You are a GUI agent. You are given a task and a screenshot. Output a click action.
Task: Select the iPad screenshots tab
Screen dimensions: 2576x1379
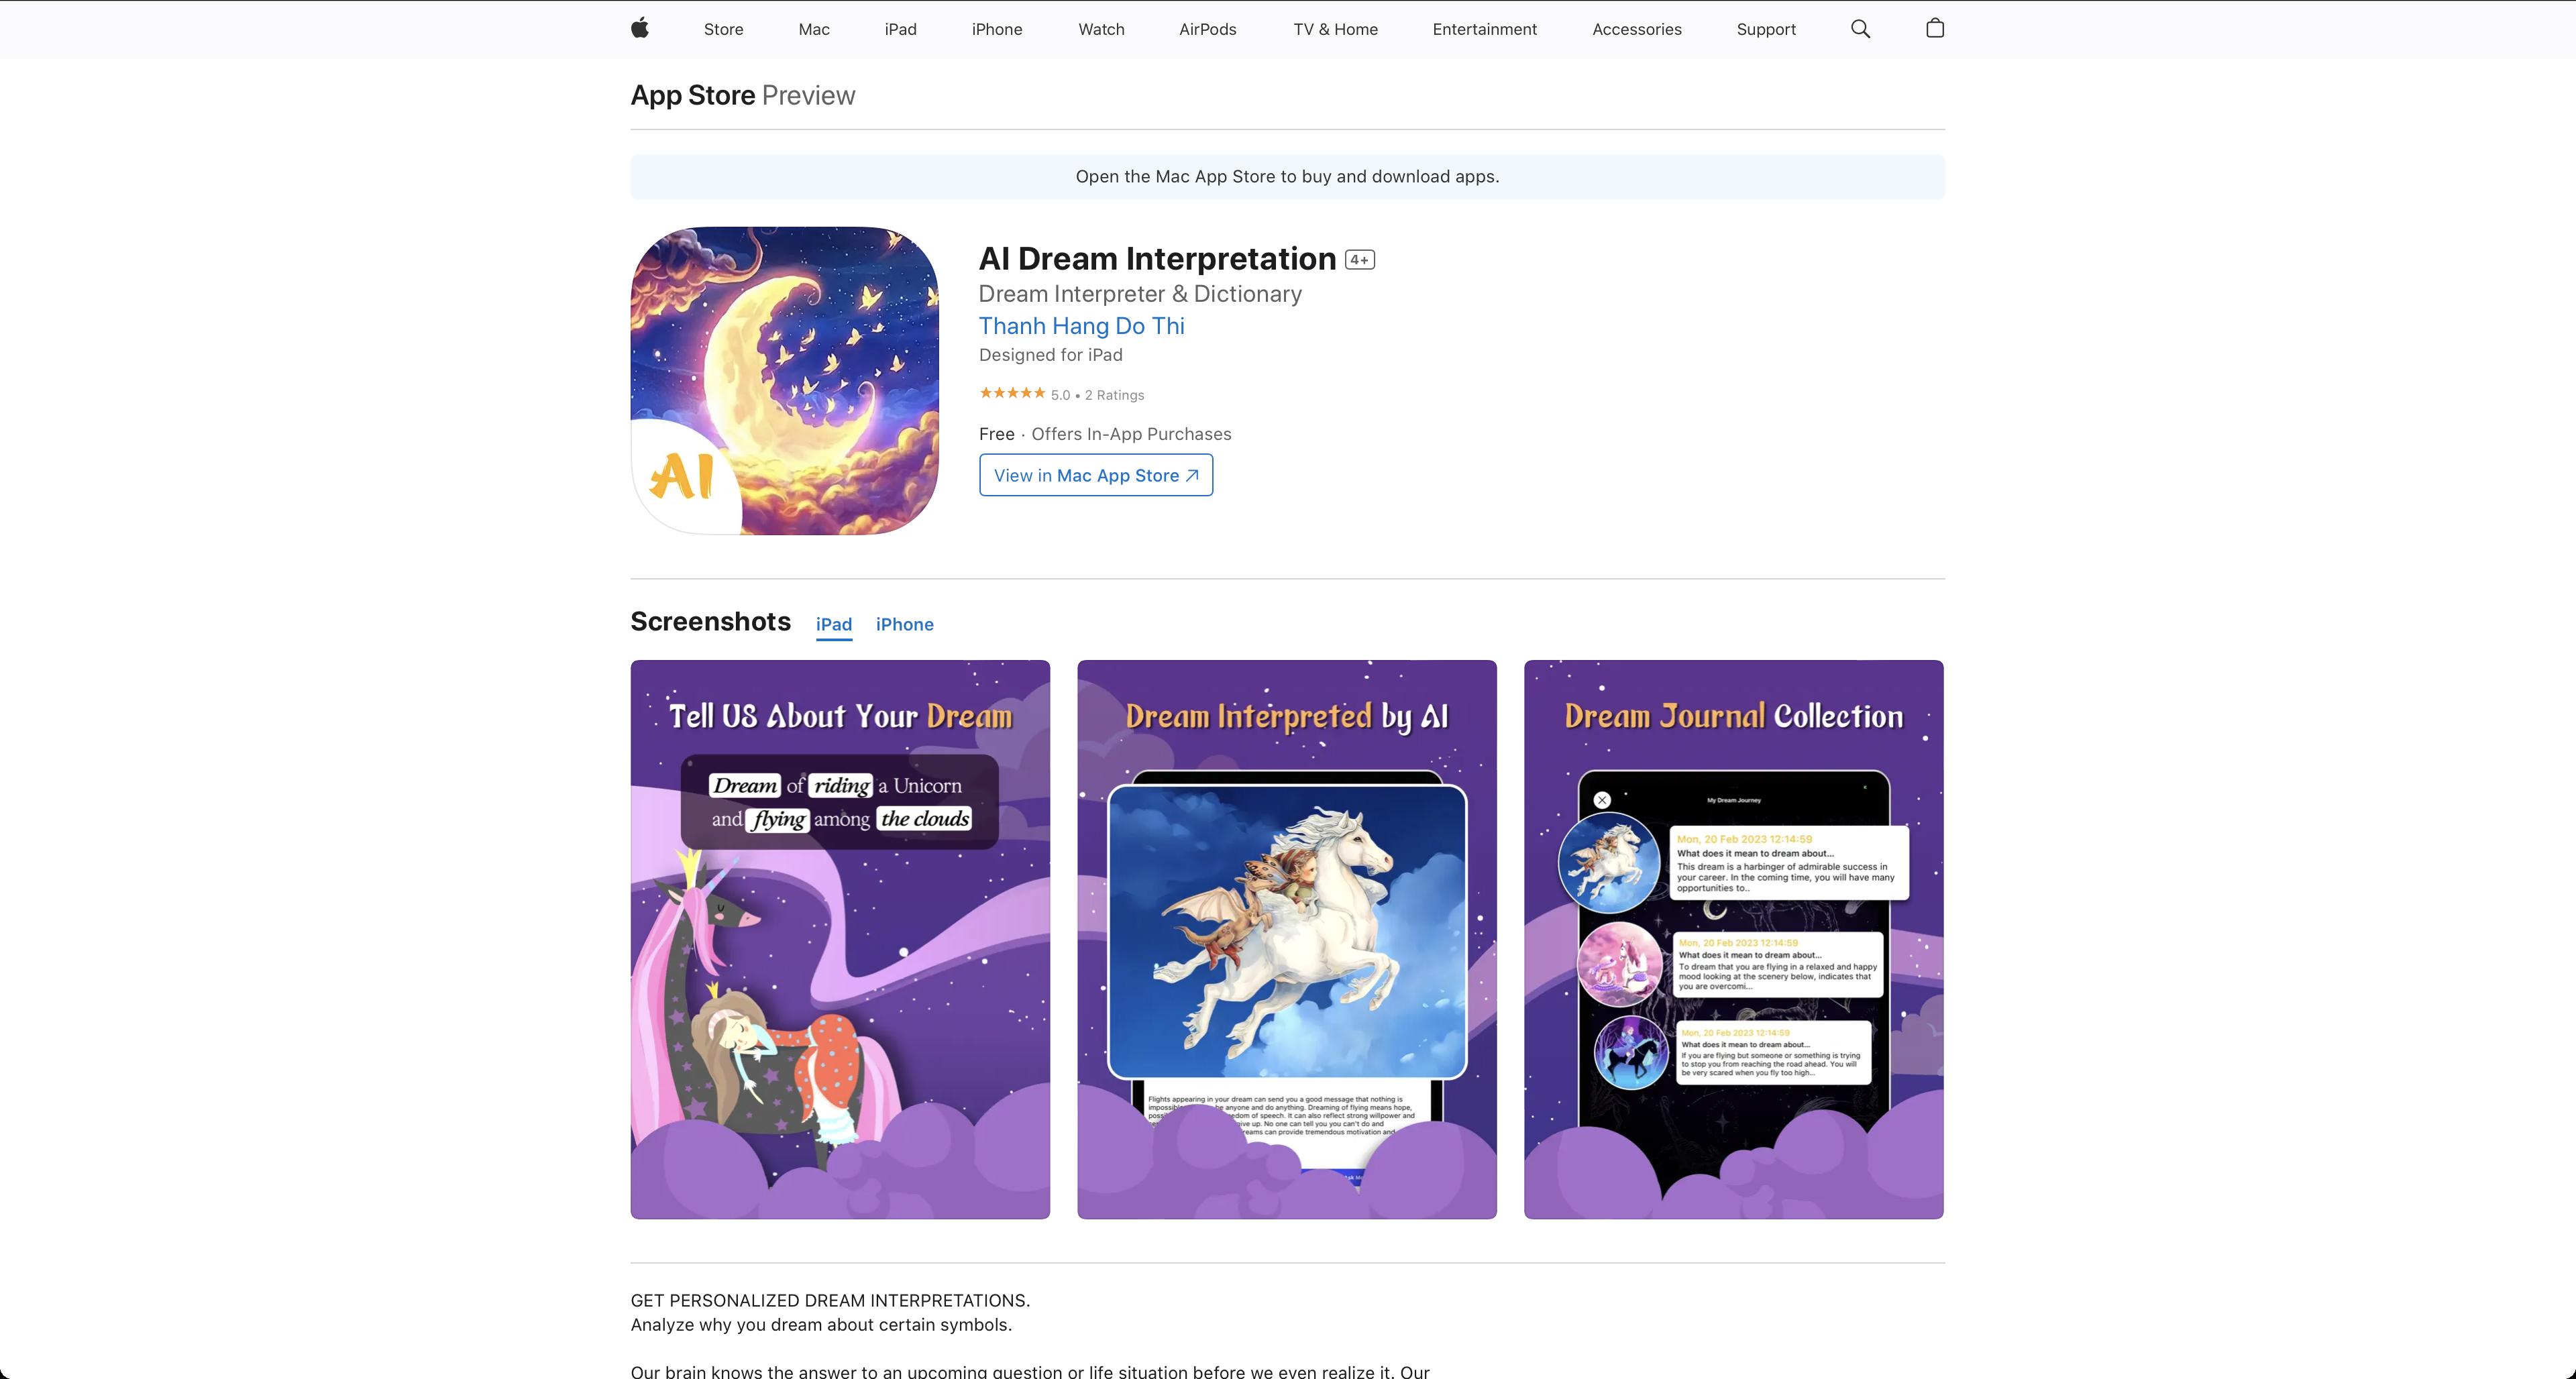pyautogui.click(x=833, y=624)
